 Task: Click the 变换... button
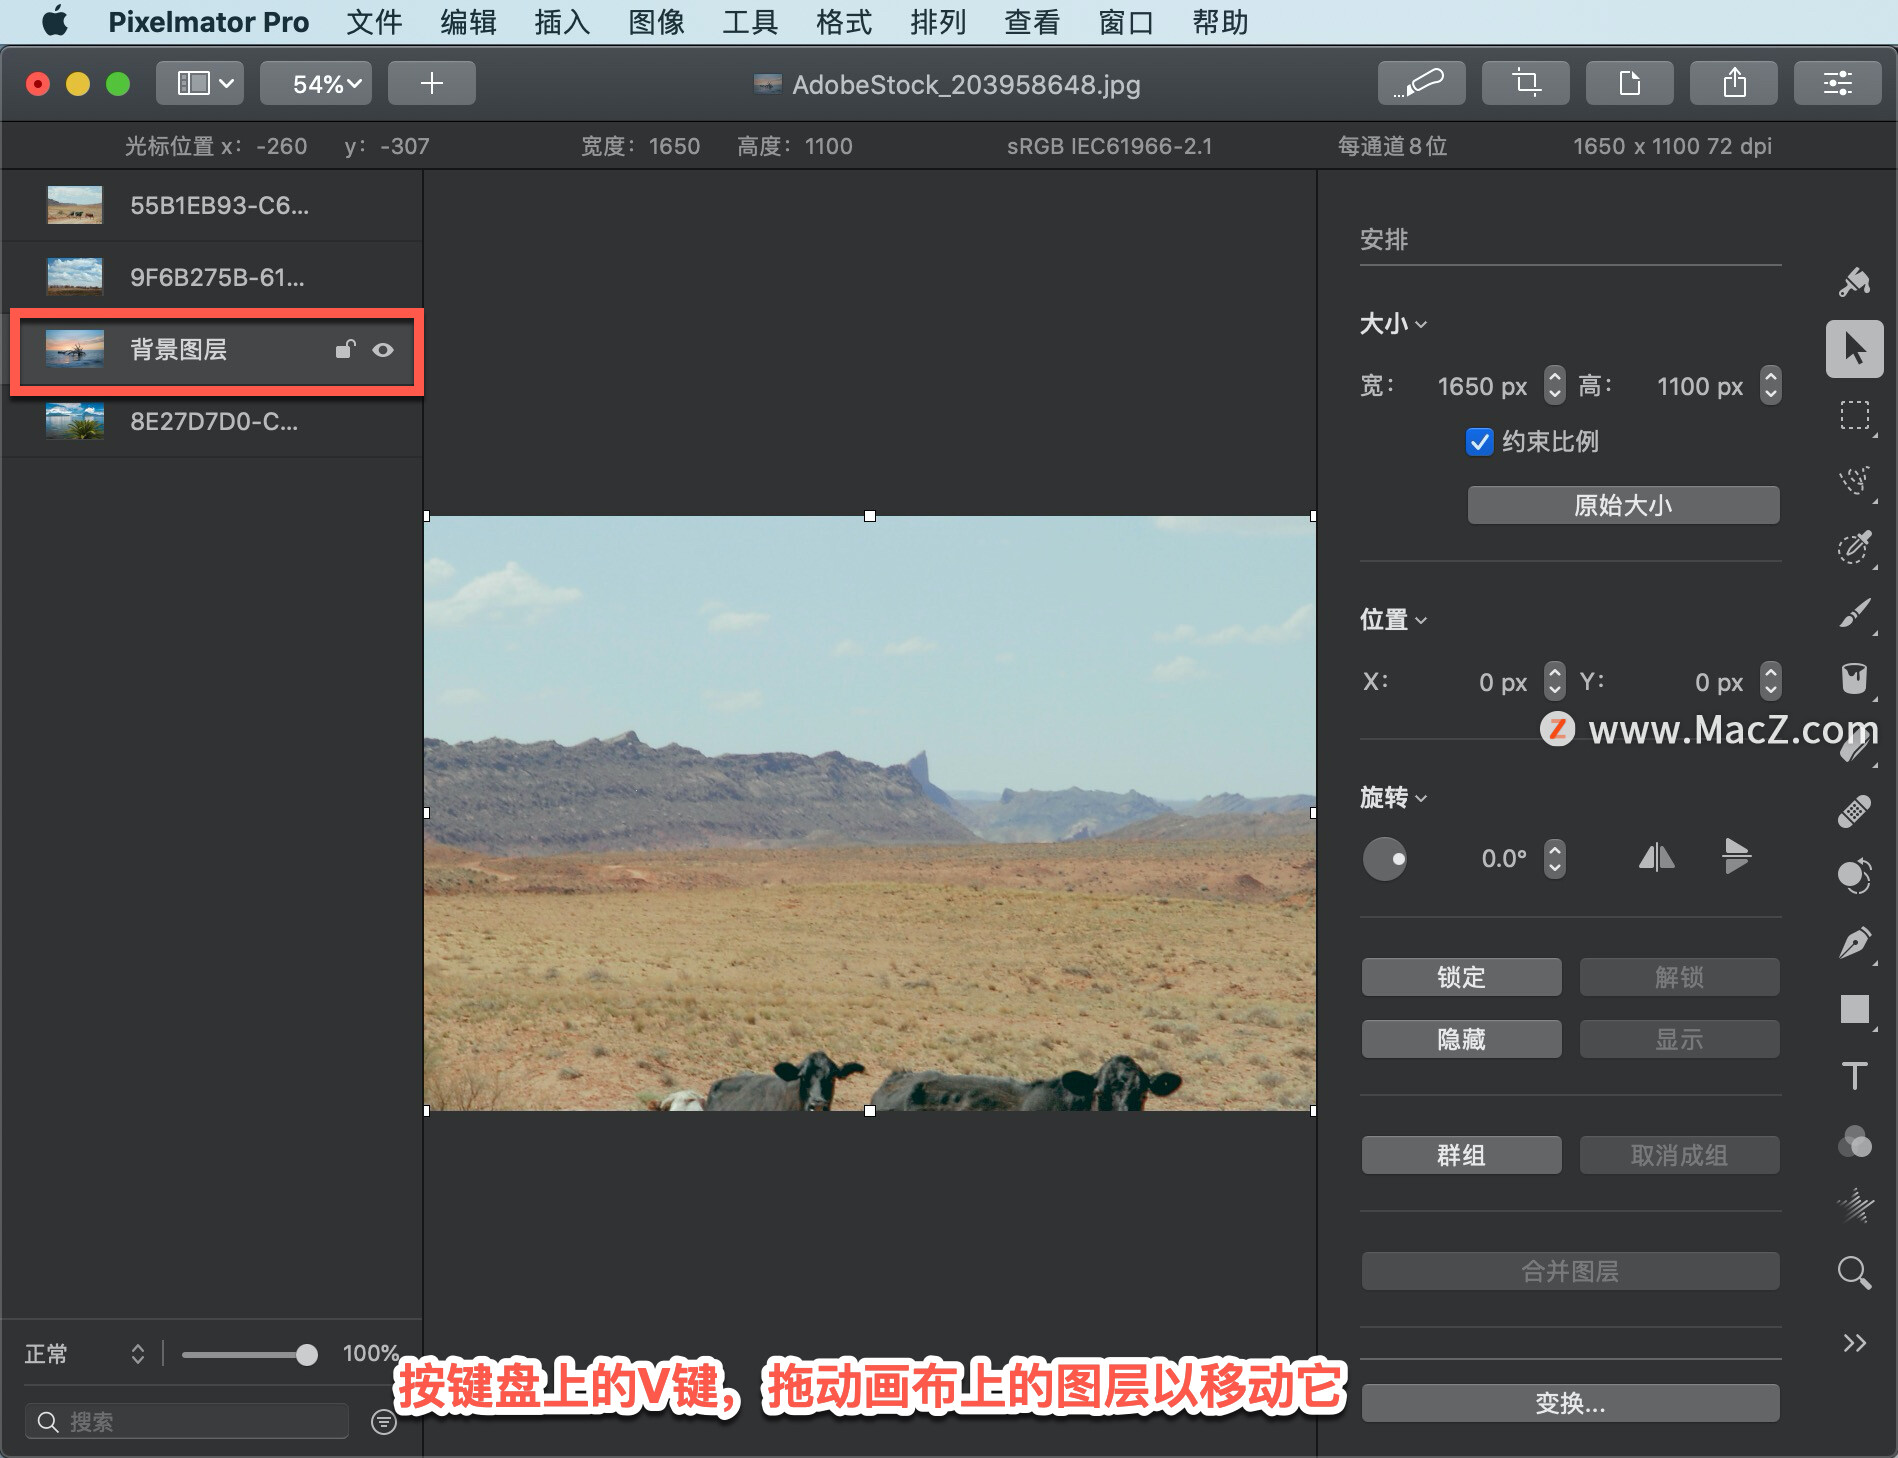tap(1570, 1403)
